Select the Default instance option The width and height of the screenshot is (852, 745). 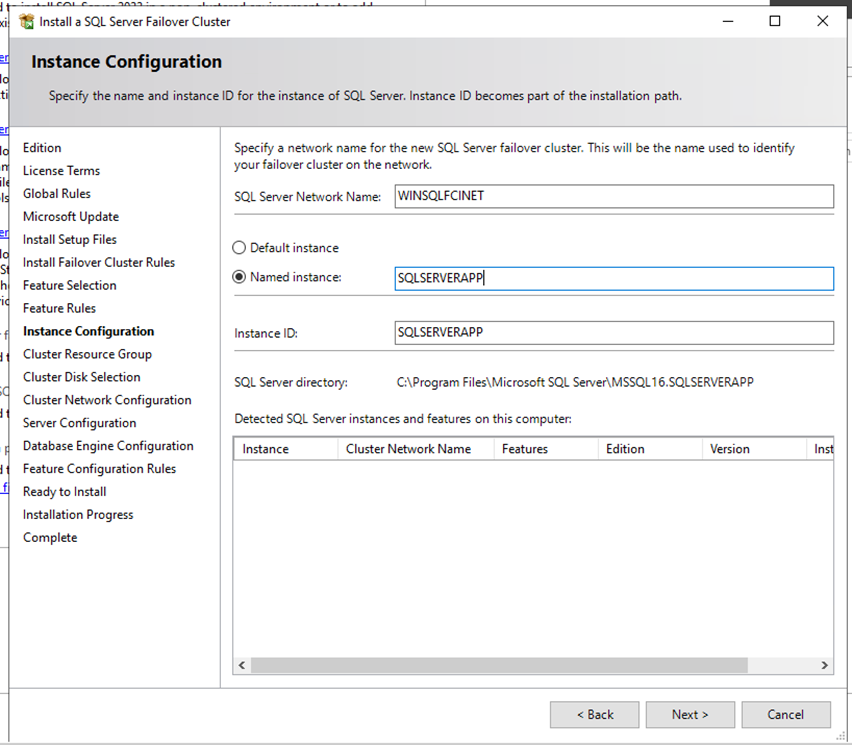[x=239, y=248]
